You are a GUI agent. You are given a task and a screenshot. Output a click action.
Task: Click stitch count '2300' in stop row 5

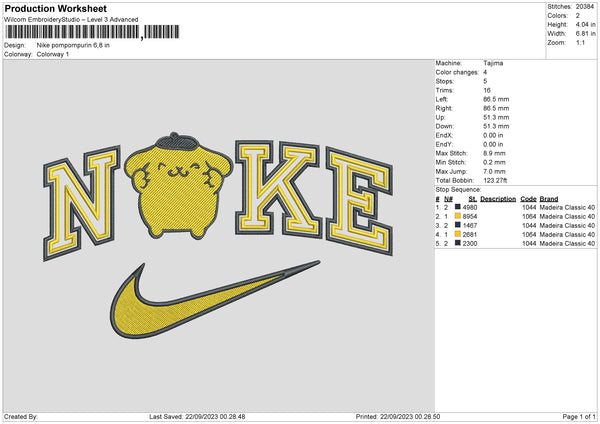coord(470,243)
